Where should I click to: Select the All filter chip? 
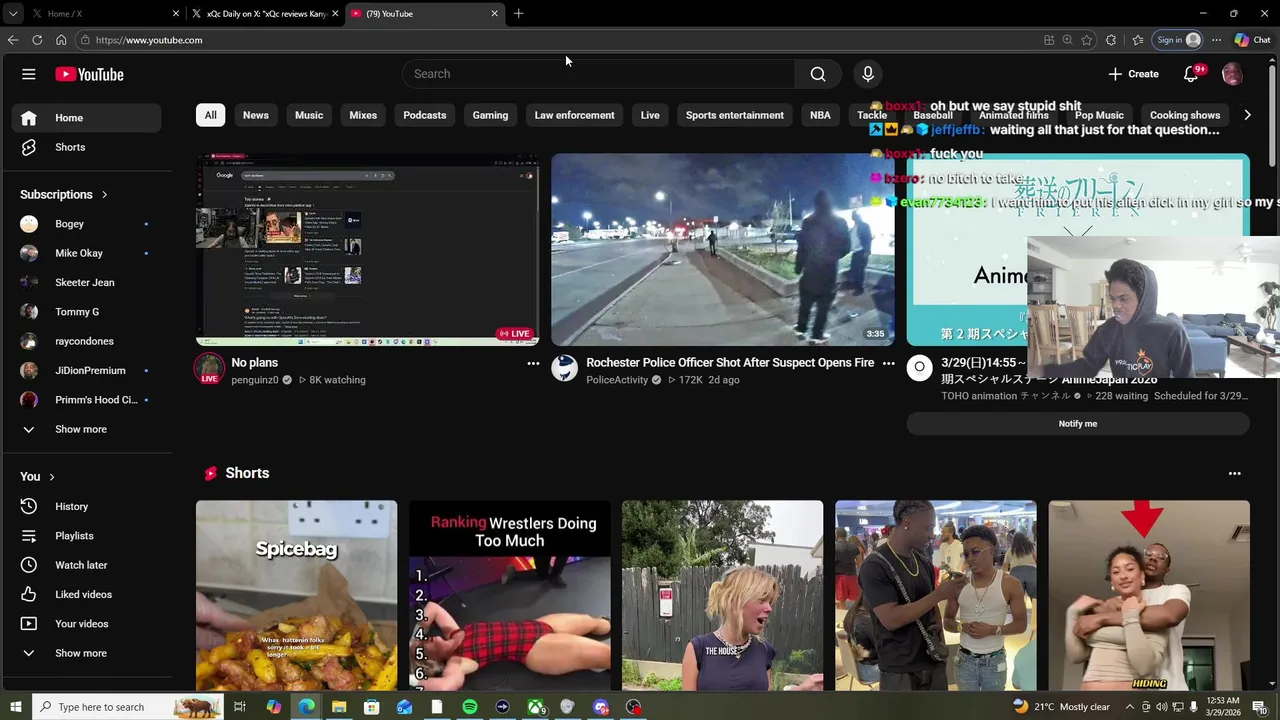coord(210,115)
